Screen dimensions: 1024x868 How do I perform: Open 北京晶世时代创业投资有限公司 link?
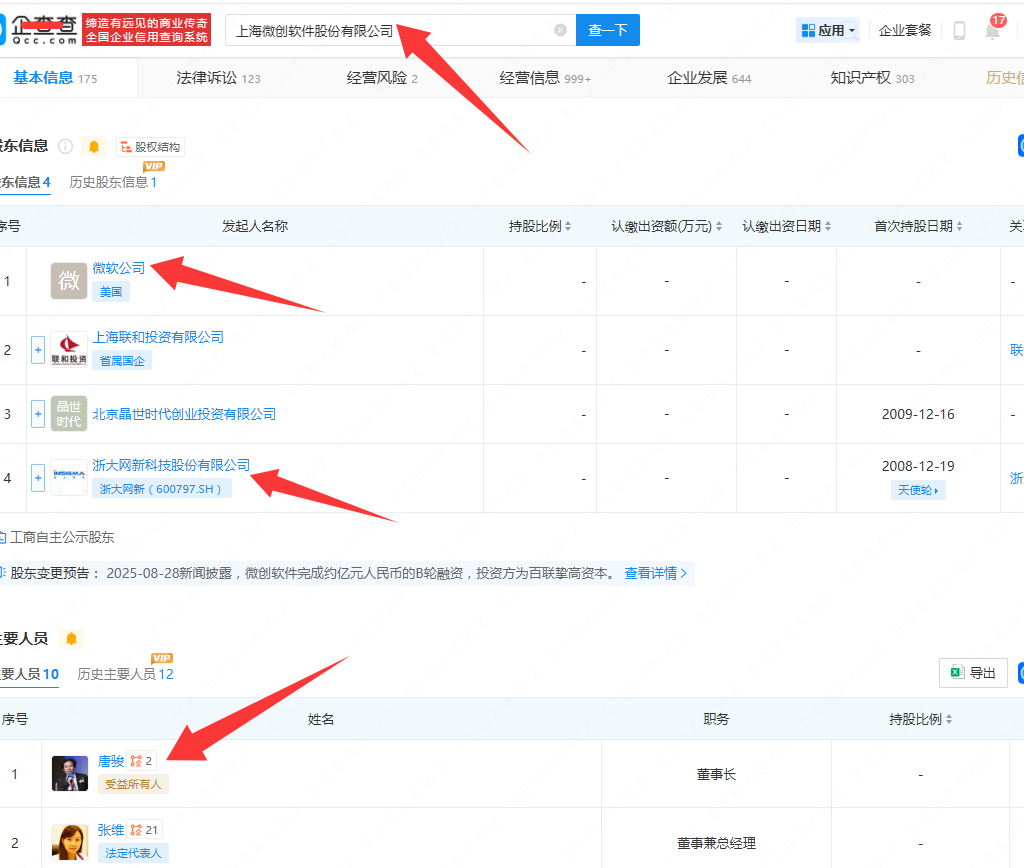[184, 414]
